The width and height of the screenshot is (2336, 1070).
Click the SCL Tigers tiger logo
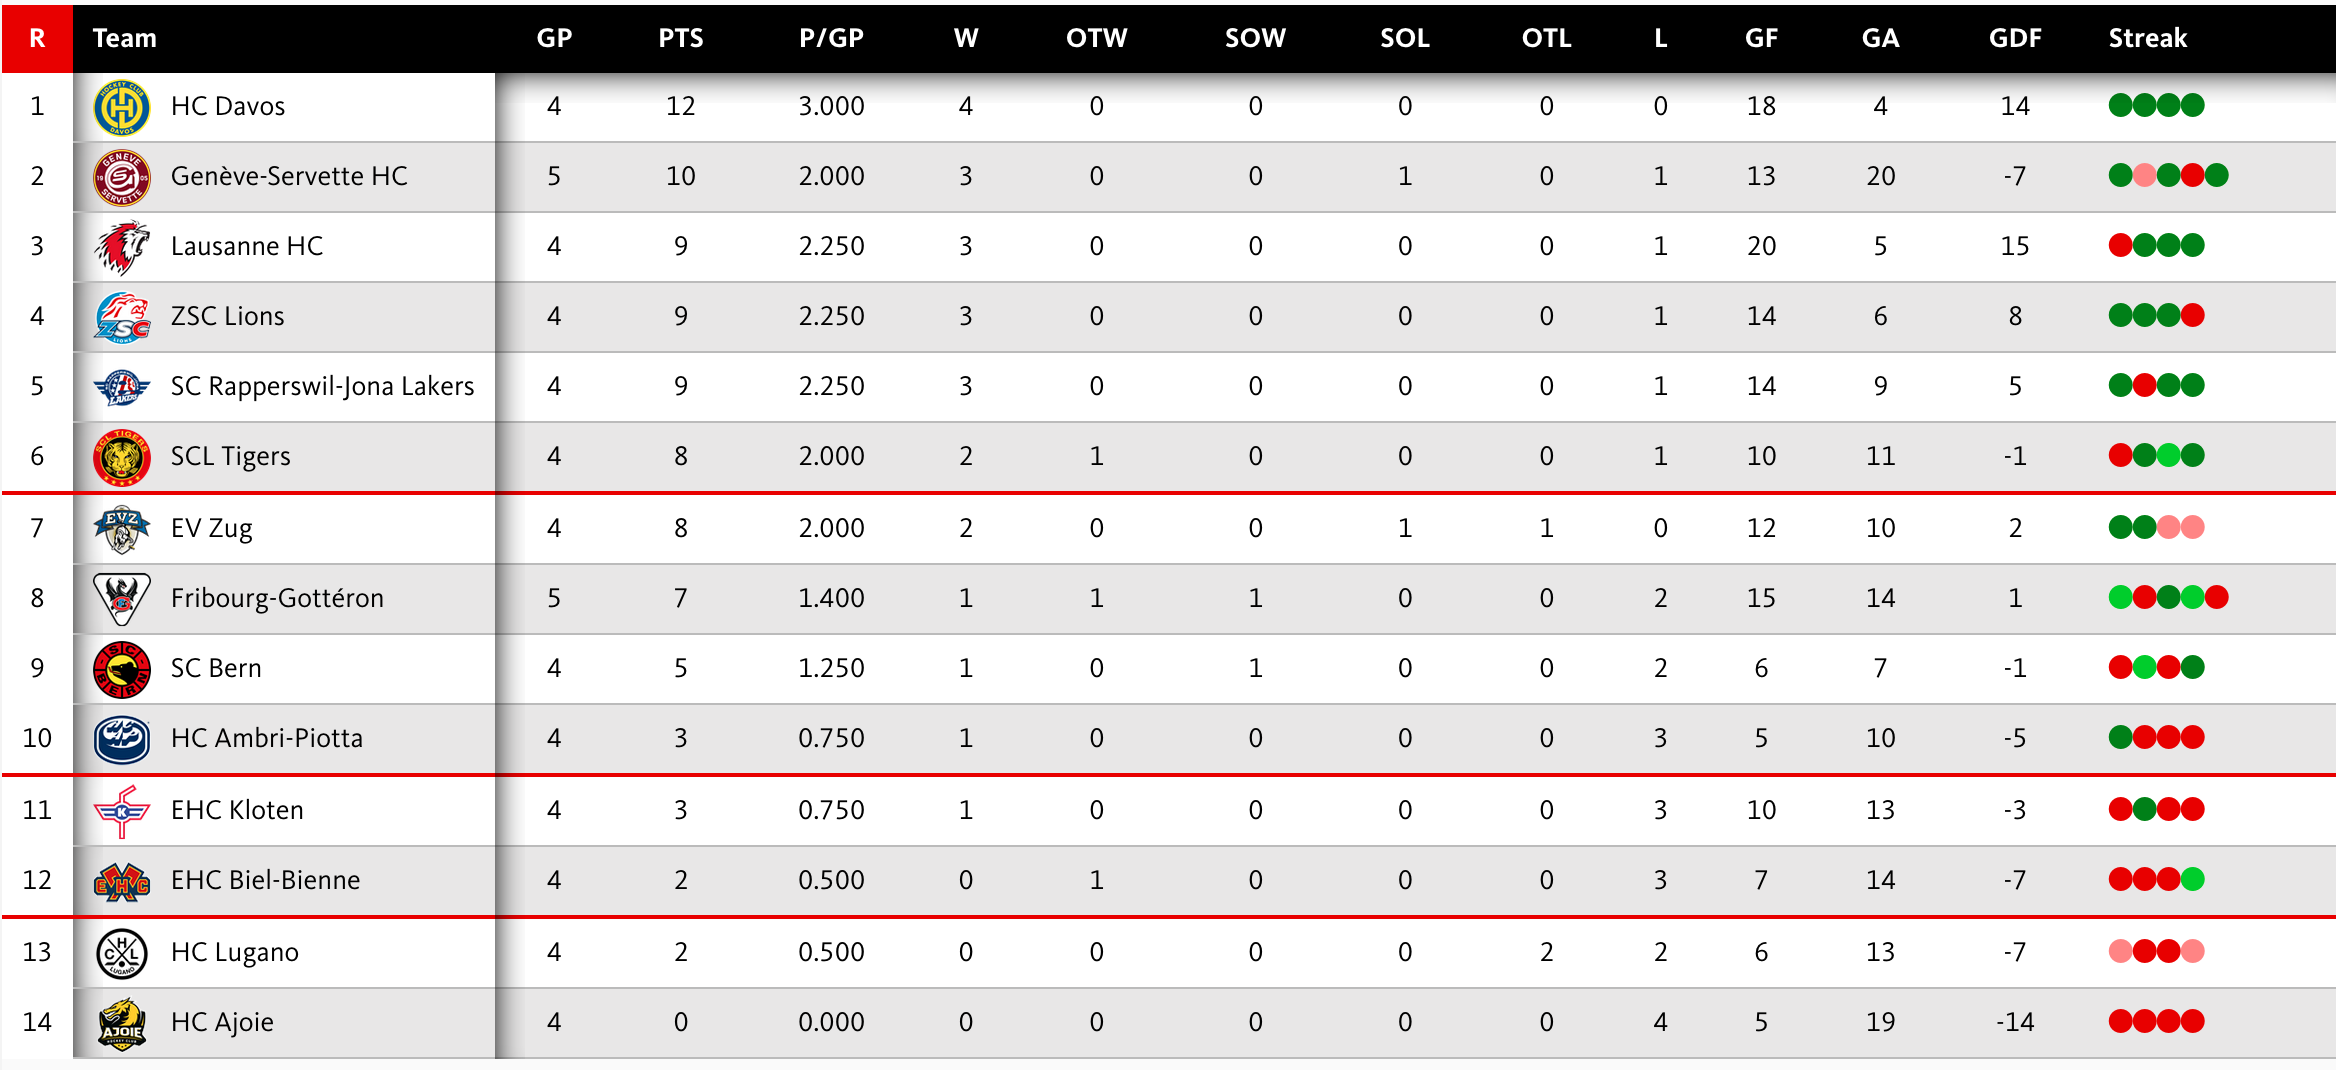point(121,457)
